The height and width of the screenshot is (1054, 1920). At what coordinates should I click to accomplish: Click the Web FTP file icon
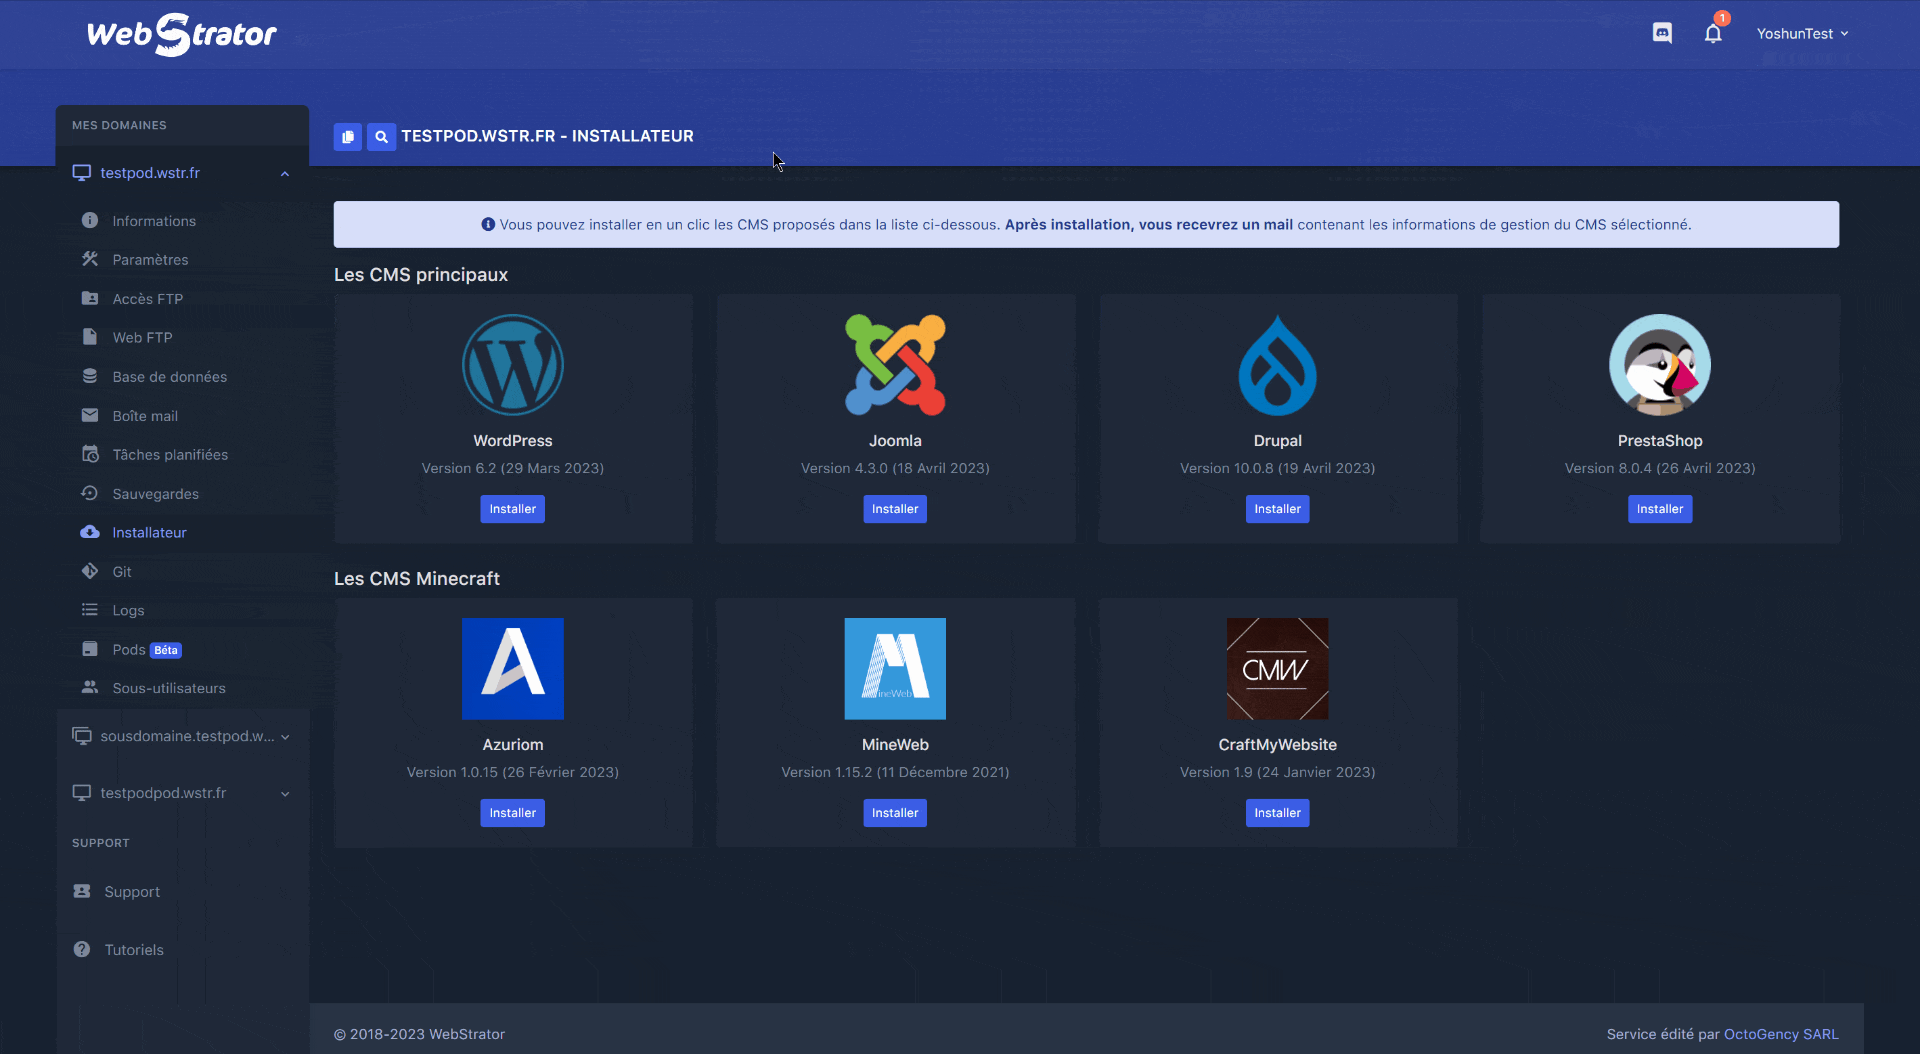[x=90, y=337]
